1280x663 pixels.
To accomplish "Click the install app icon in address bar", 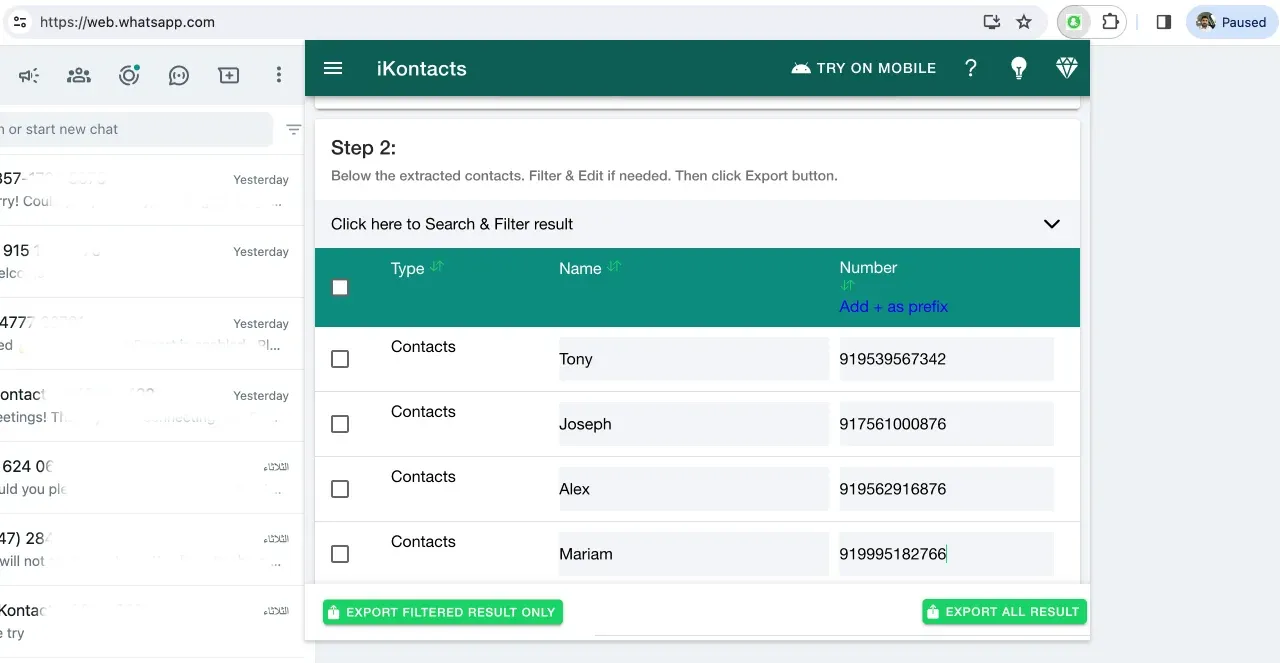I will pos(992,21).
